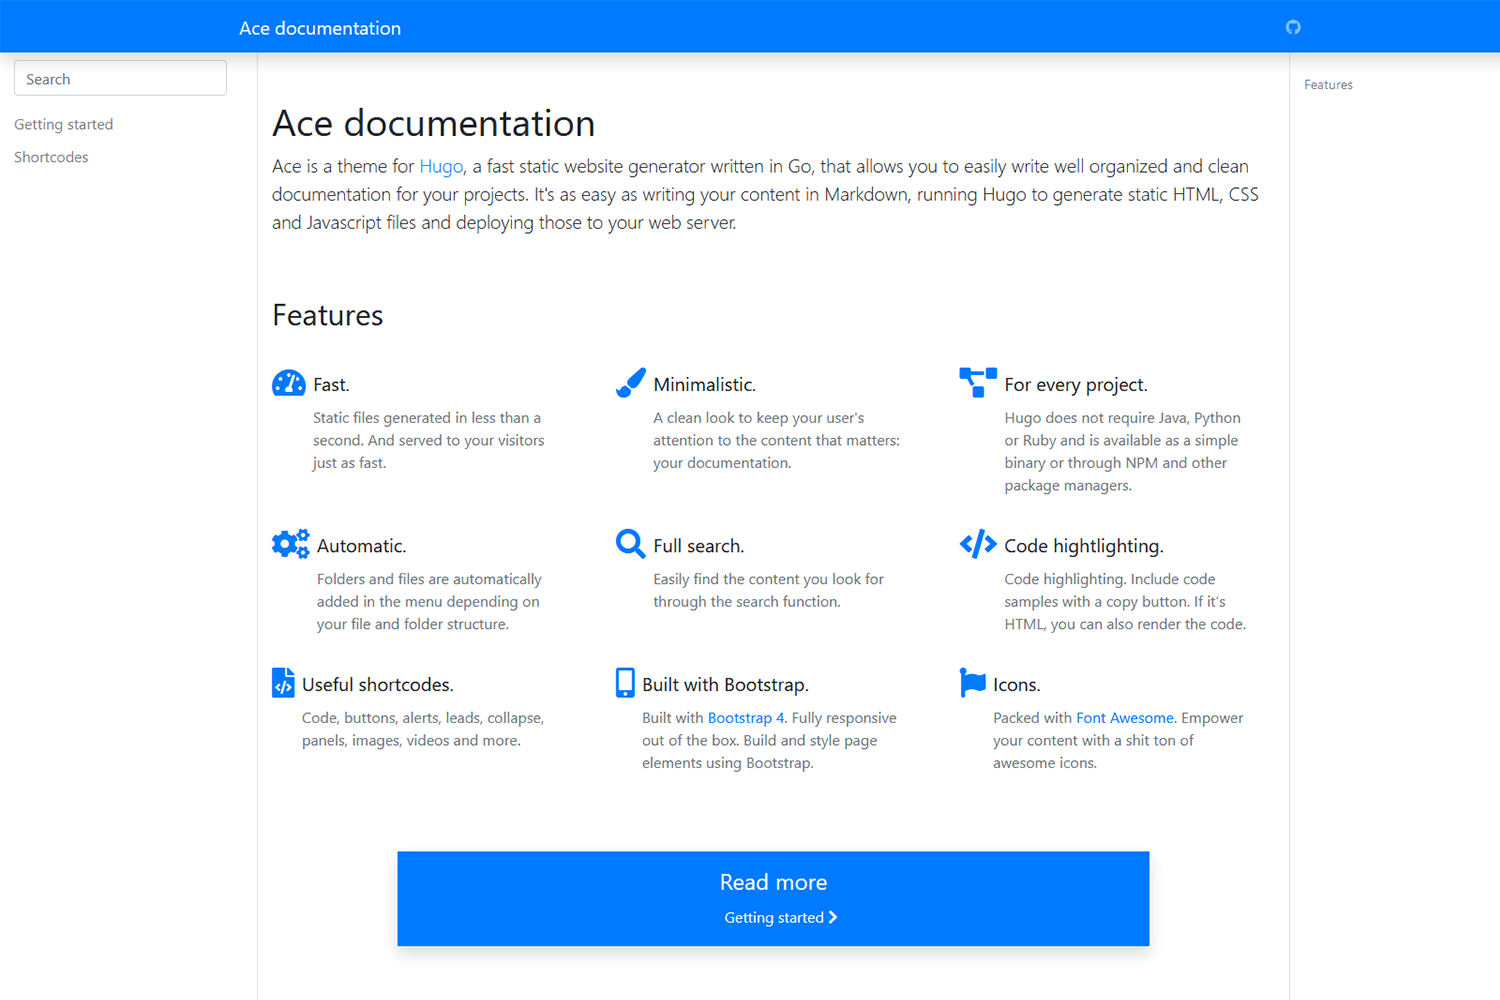Click the 'Useful shortcodes.' feature title
The image size is (1500, 1000).
click(x=378, y=685)
